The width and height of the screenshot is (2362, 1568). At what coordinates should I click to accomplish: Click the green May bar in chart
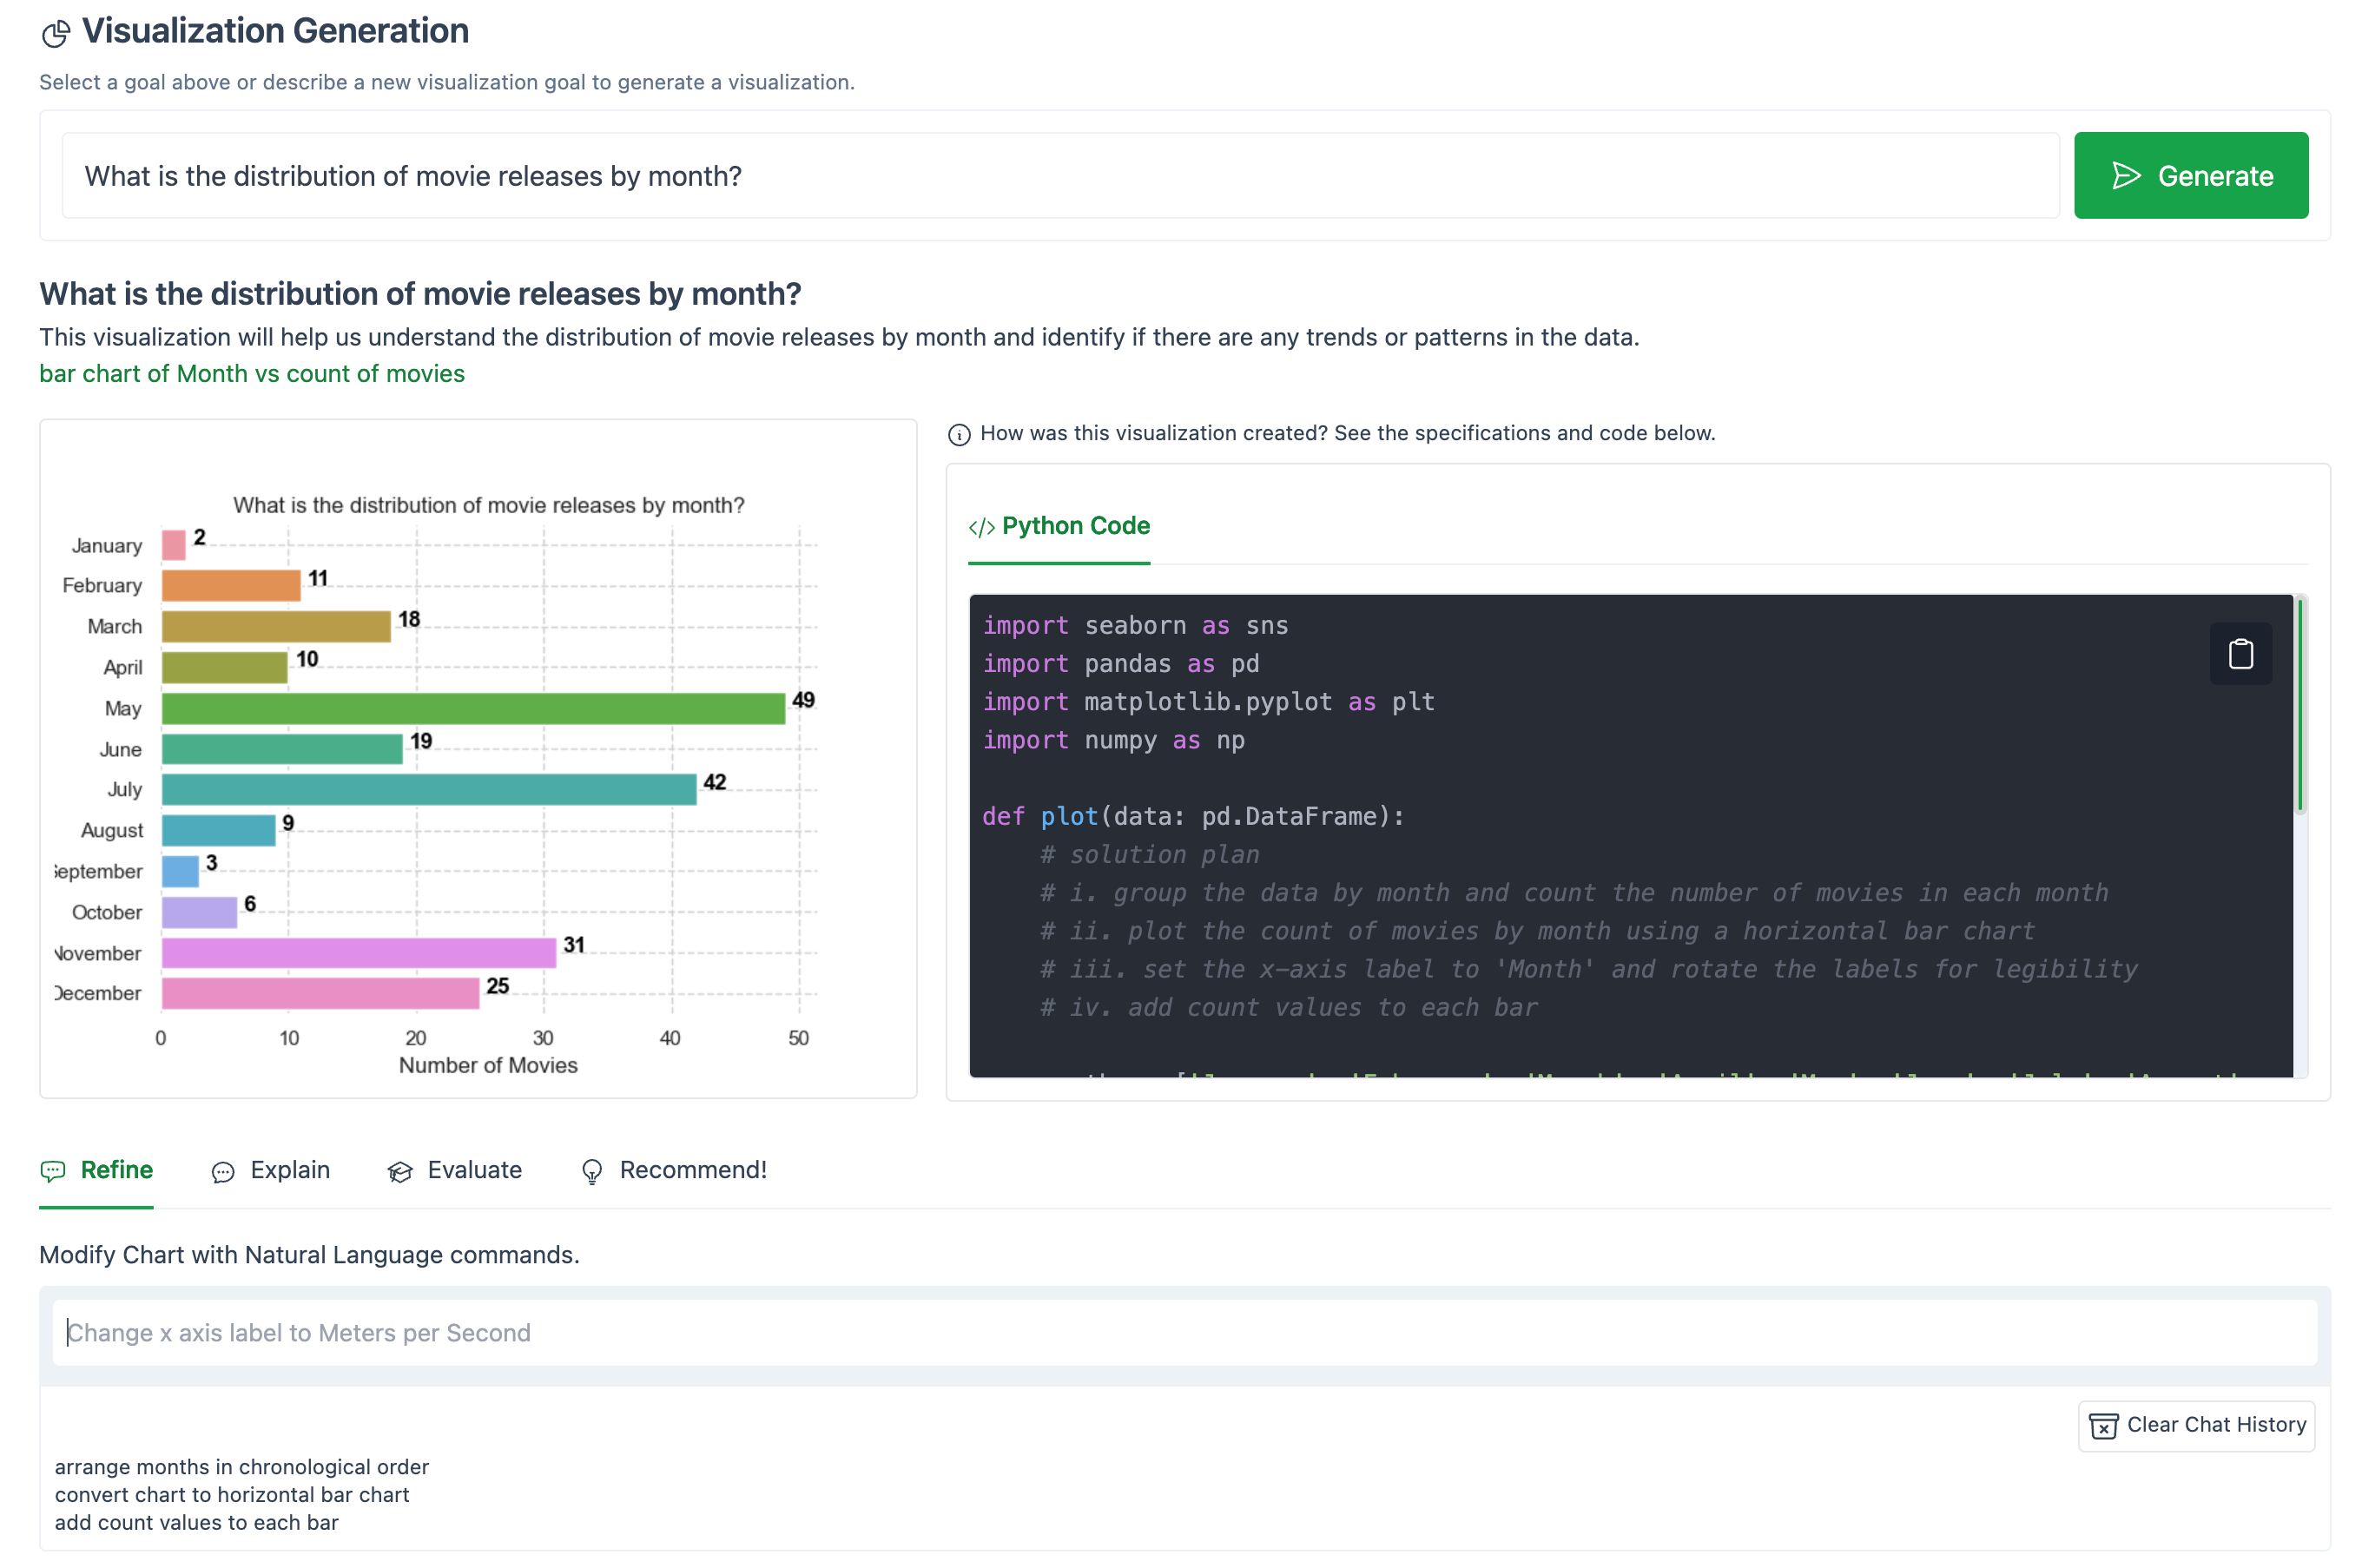(472, 708)
